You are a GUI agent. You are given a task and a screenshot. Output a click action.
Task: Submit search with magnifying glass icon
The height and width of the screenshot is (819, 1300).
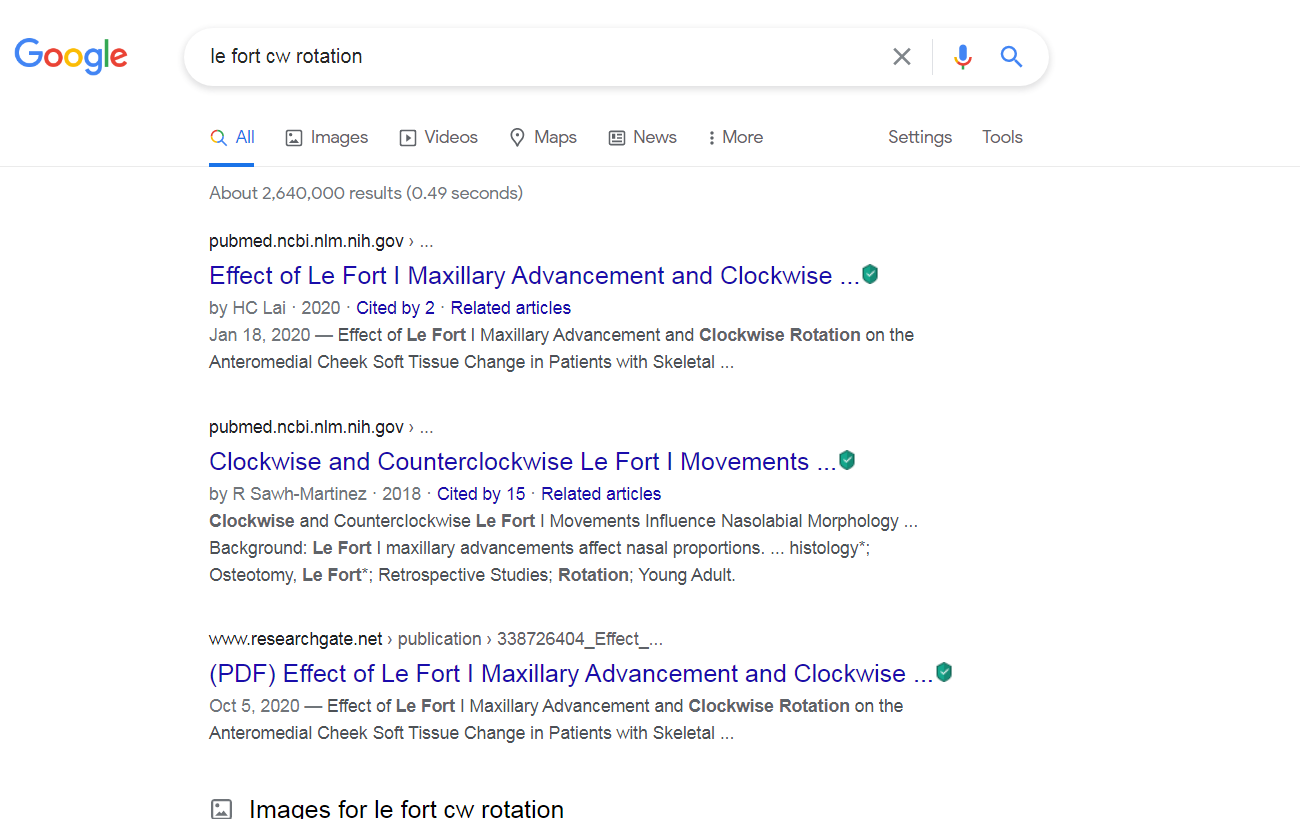click(x=1011, y=57)
